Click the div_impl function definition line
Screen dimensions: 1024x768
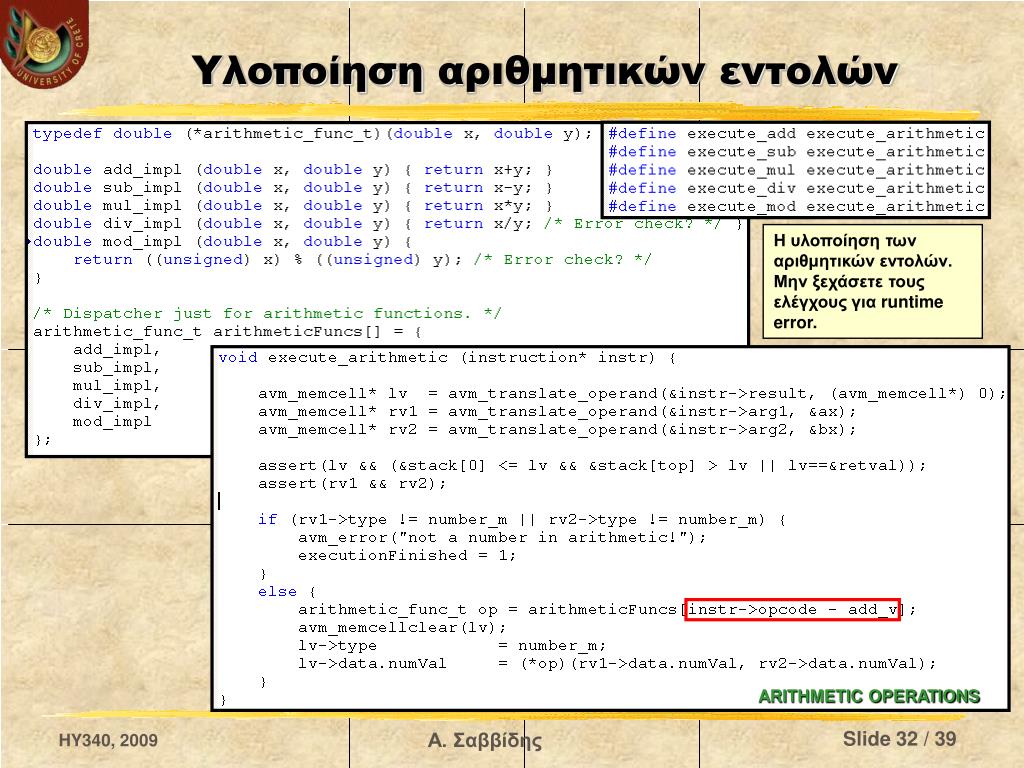click(388, 224)
